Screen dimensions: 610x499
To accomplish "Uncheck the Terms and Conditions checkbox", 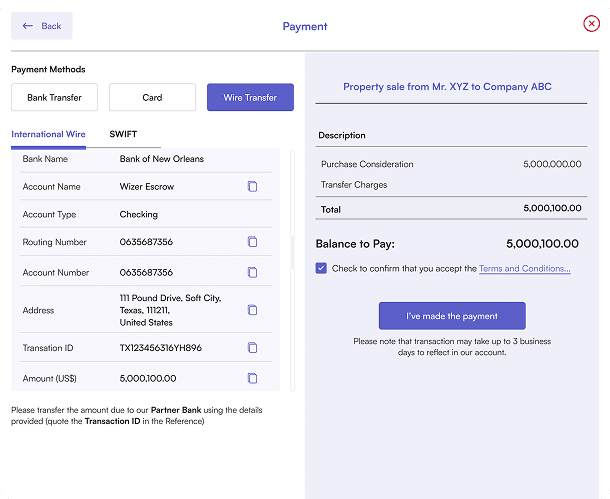I will pyautogui.click(x=321, y=268).
